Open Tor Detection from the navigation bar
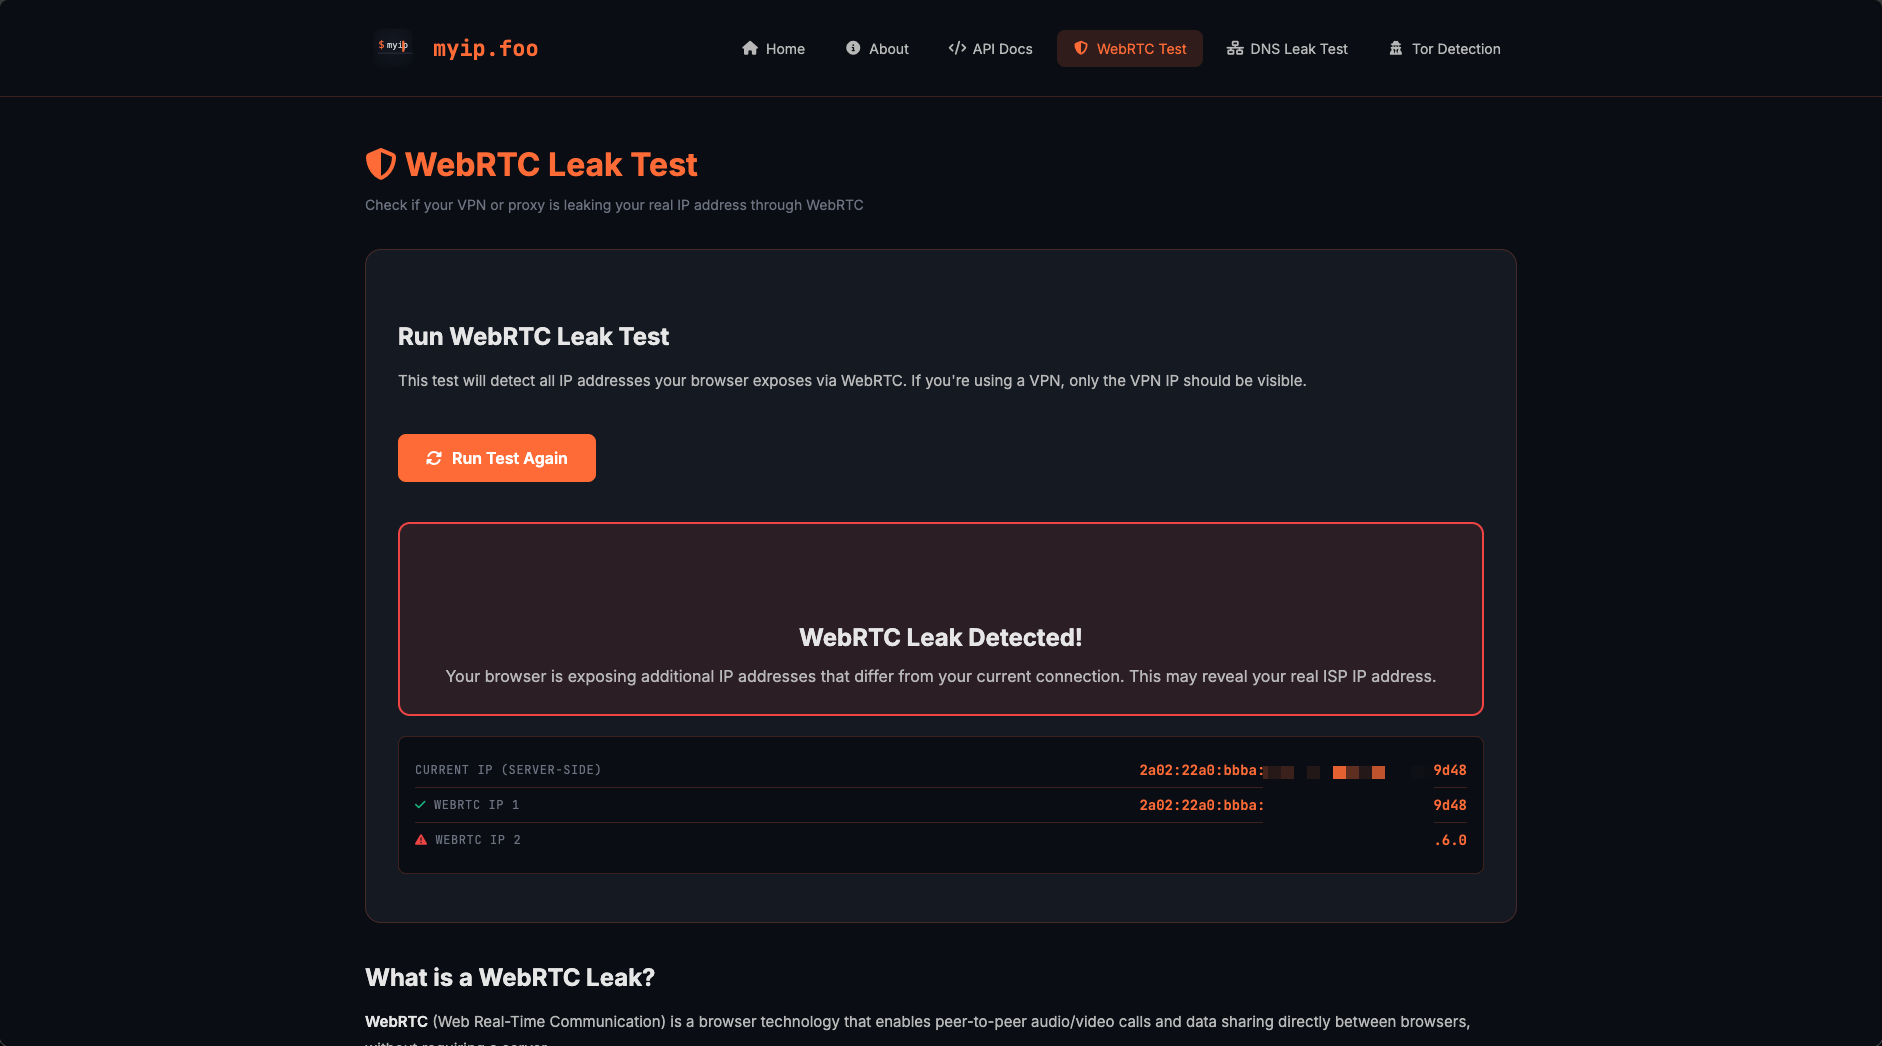Screen dimensions: 1882x1046 pyautogui.click(x=1444, y=48)
